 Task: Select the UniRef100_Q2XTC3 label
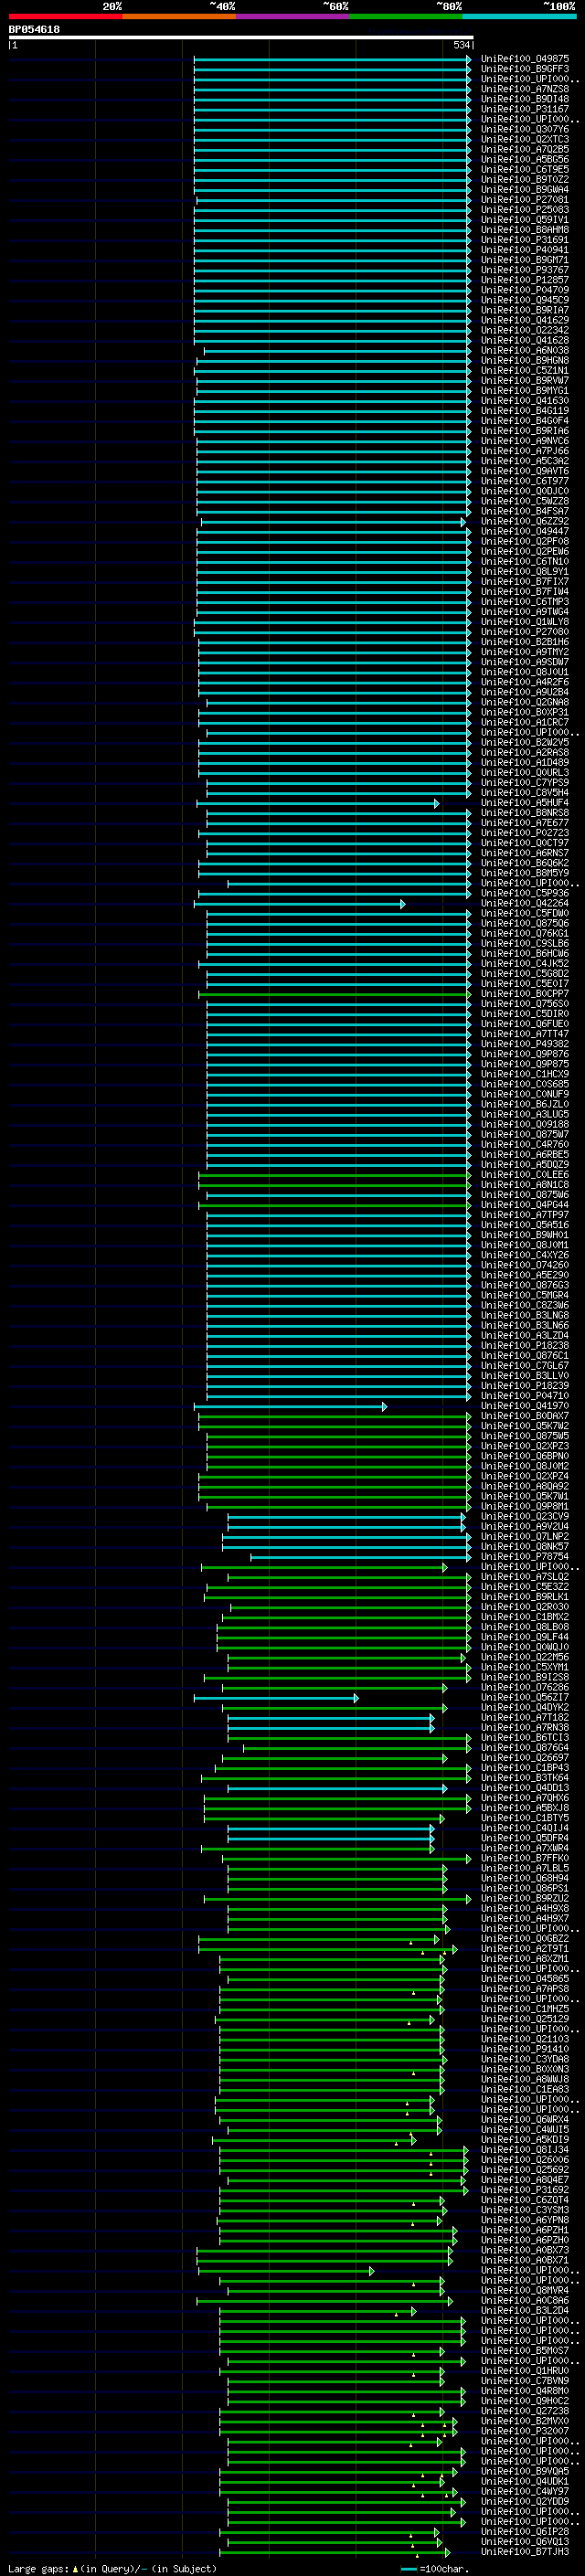525,139
